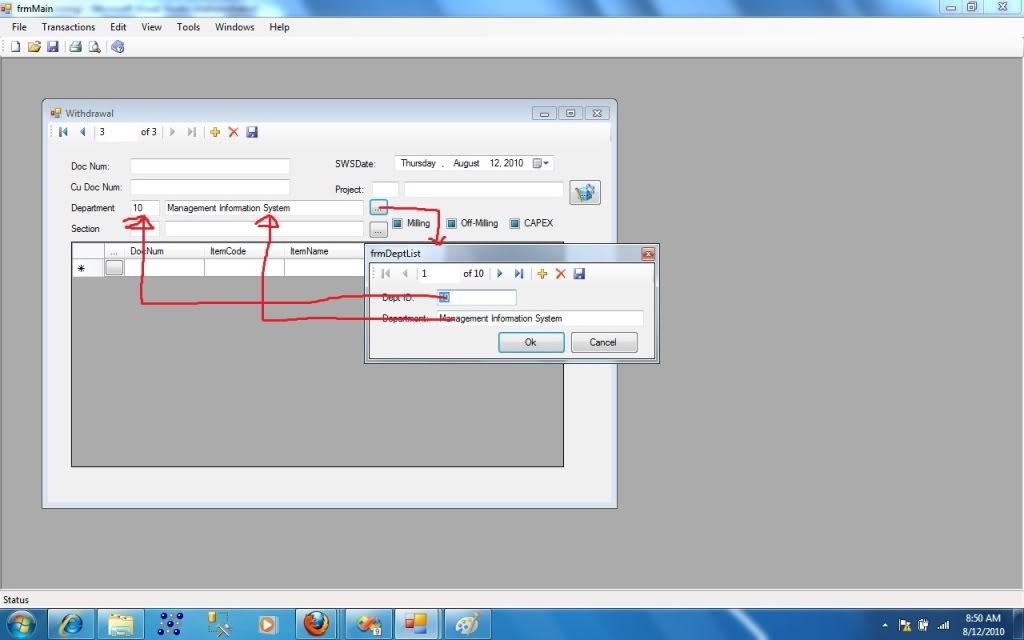Add a new withdrawal record with the plus icon
1024x640 pixels.
tap(215, 131)
